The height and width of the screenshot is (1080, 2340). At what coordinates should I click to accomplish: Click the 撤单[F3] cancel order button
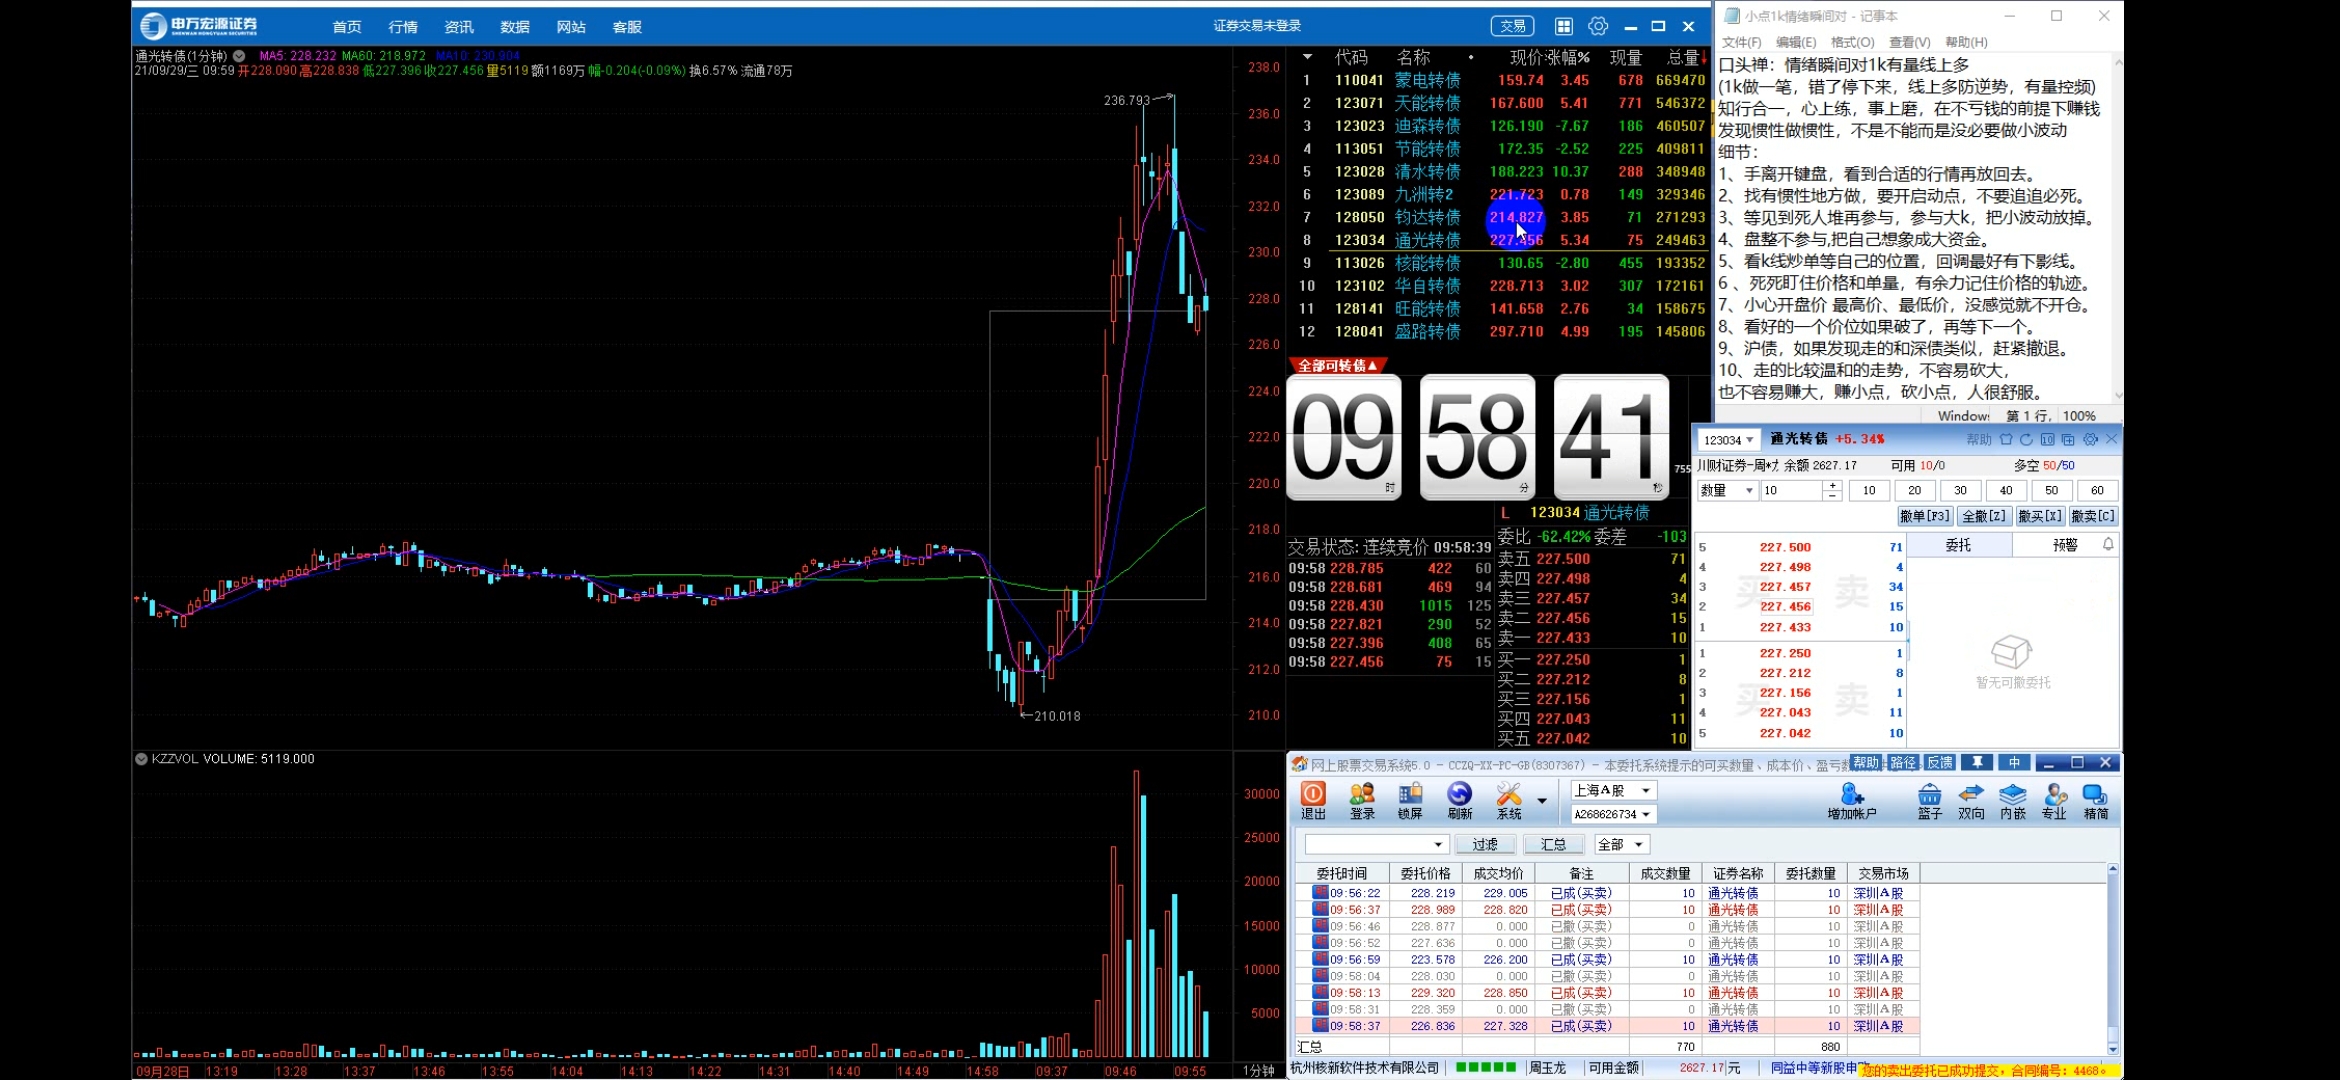tap(1925, 516)
